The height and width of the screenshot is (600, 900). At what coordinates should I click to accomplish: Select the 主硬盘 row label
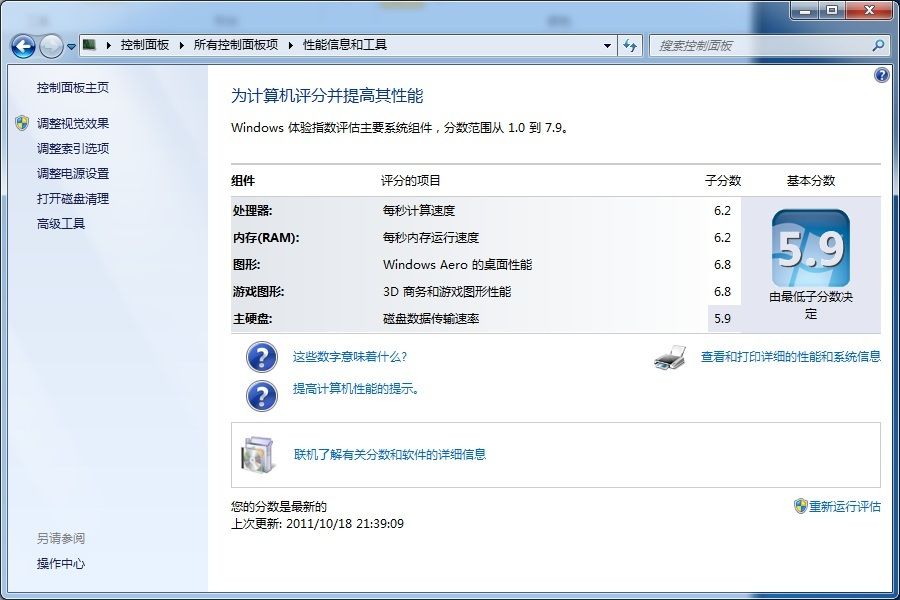[253, 319]
